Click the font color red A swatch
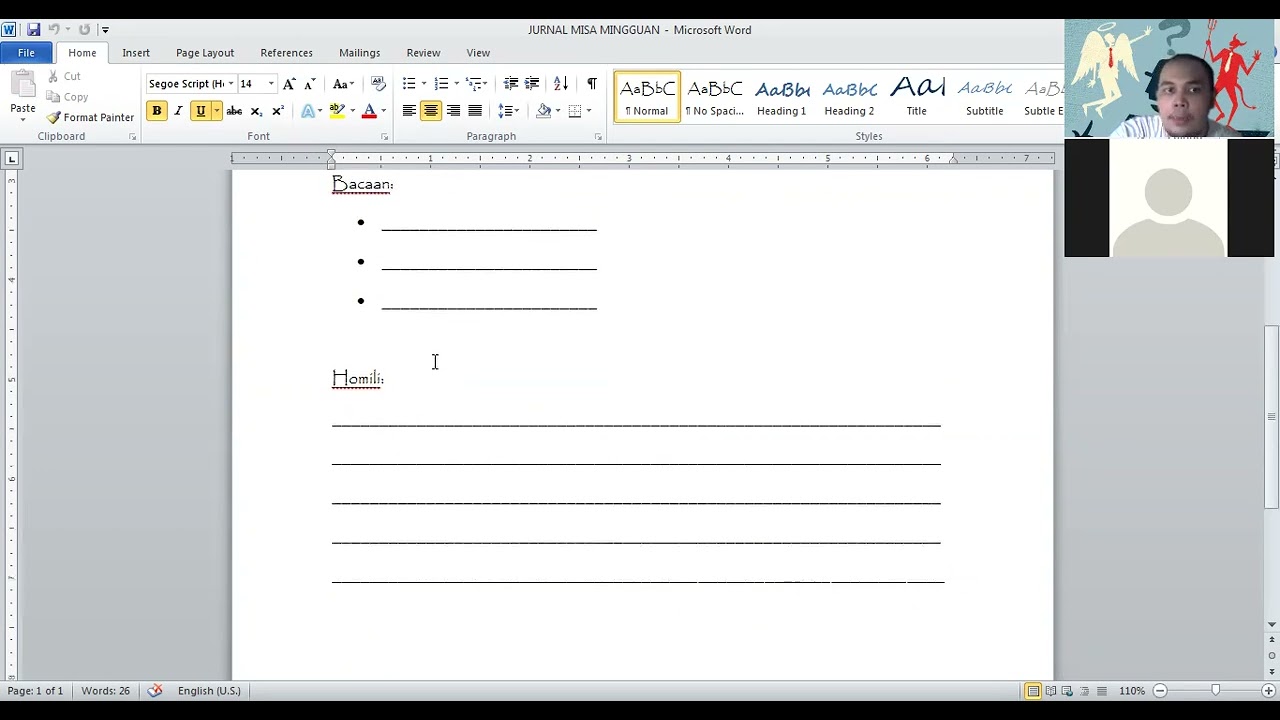Screen dimensions: 1280x720 [369, 111]
